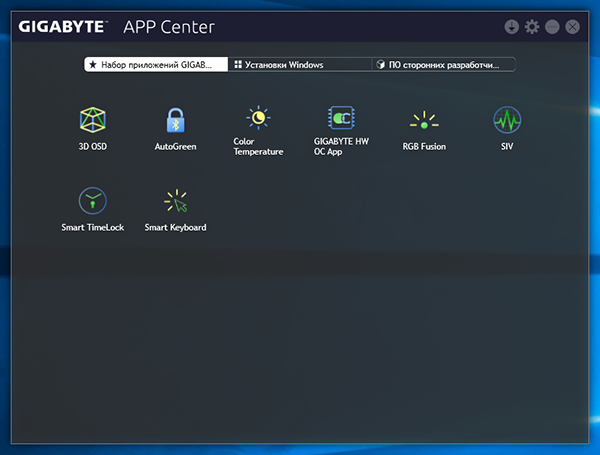Launch AutoGreen via its padlock icon
This screenshot has width=600, height=455.
175,121
